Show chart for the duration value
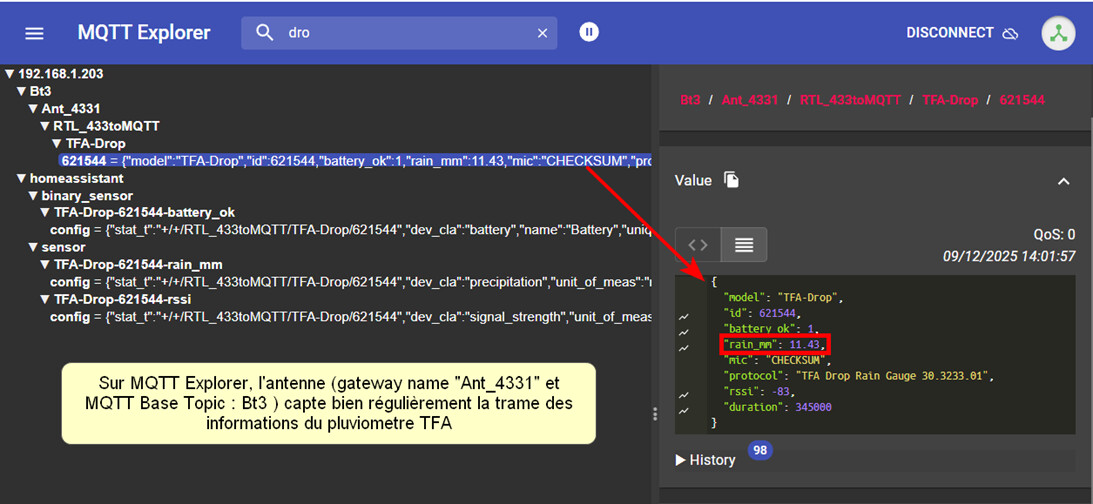This screenshot has height=504, width=1093. click(684, 409)
